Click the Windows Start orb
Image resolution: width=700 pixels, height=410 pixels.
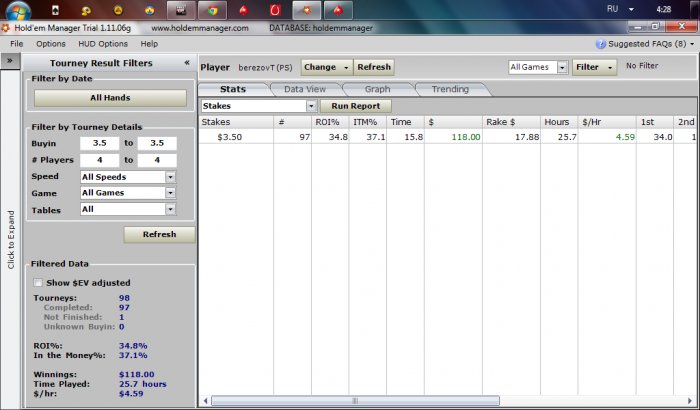click(18, 11)
